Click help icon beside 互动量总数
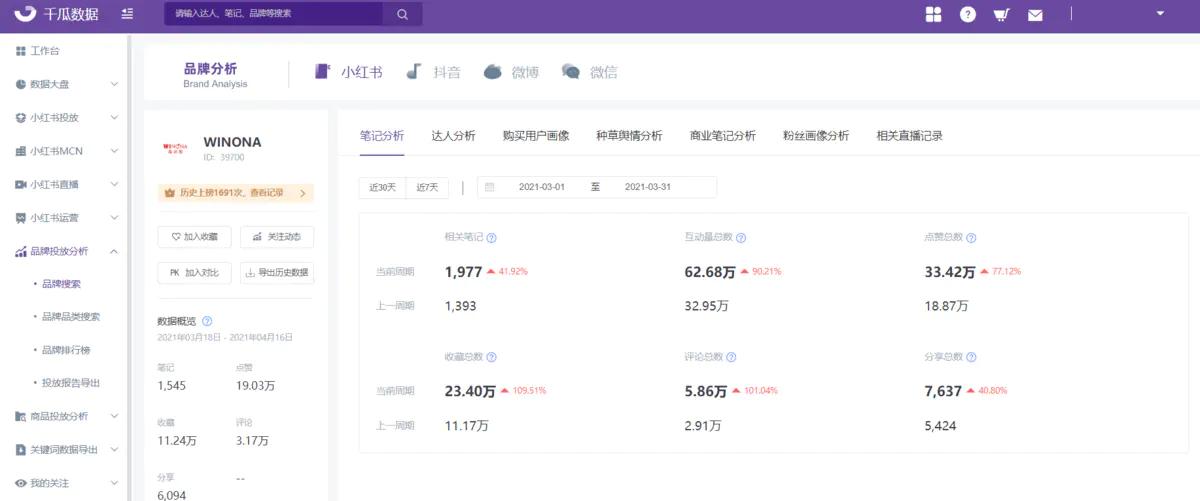This screenshot has width=1200, height=501. click(741, 238)
